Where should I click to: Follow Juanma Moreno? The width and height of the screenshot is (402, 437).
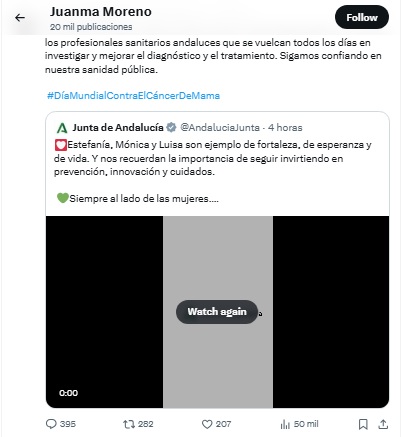click(x=362, y=17)
